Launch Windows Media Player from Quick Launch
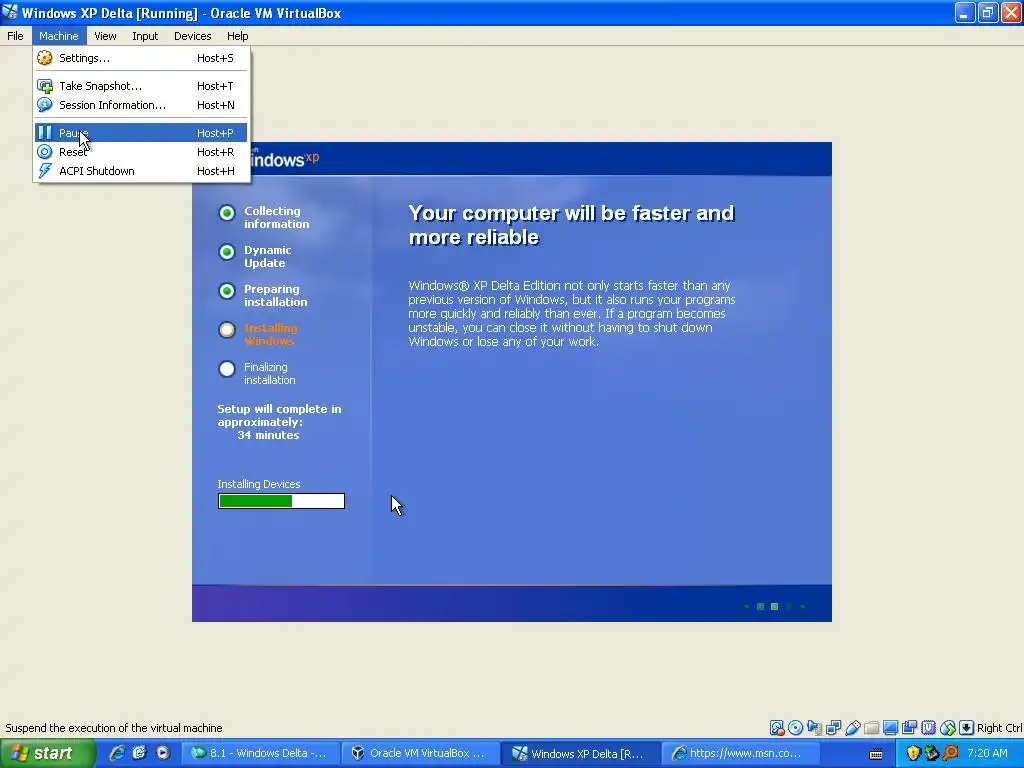 click(162, 753)
